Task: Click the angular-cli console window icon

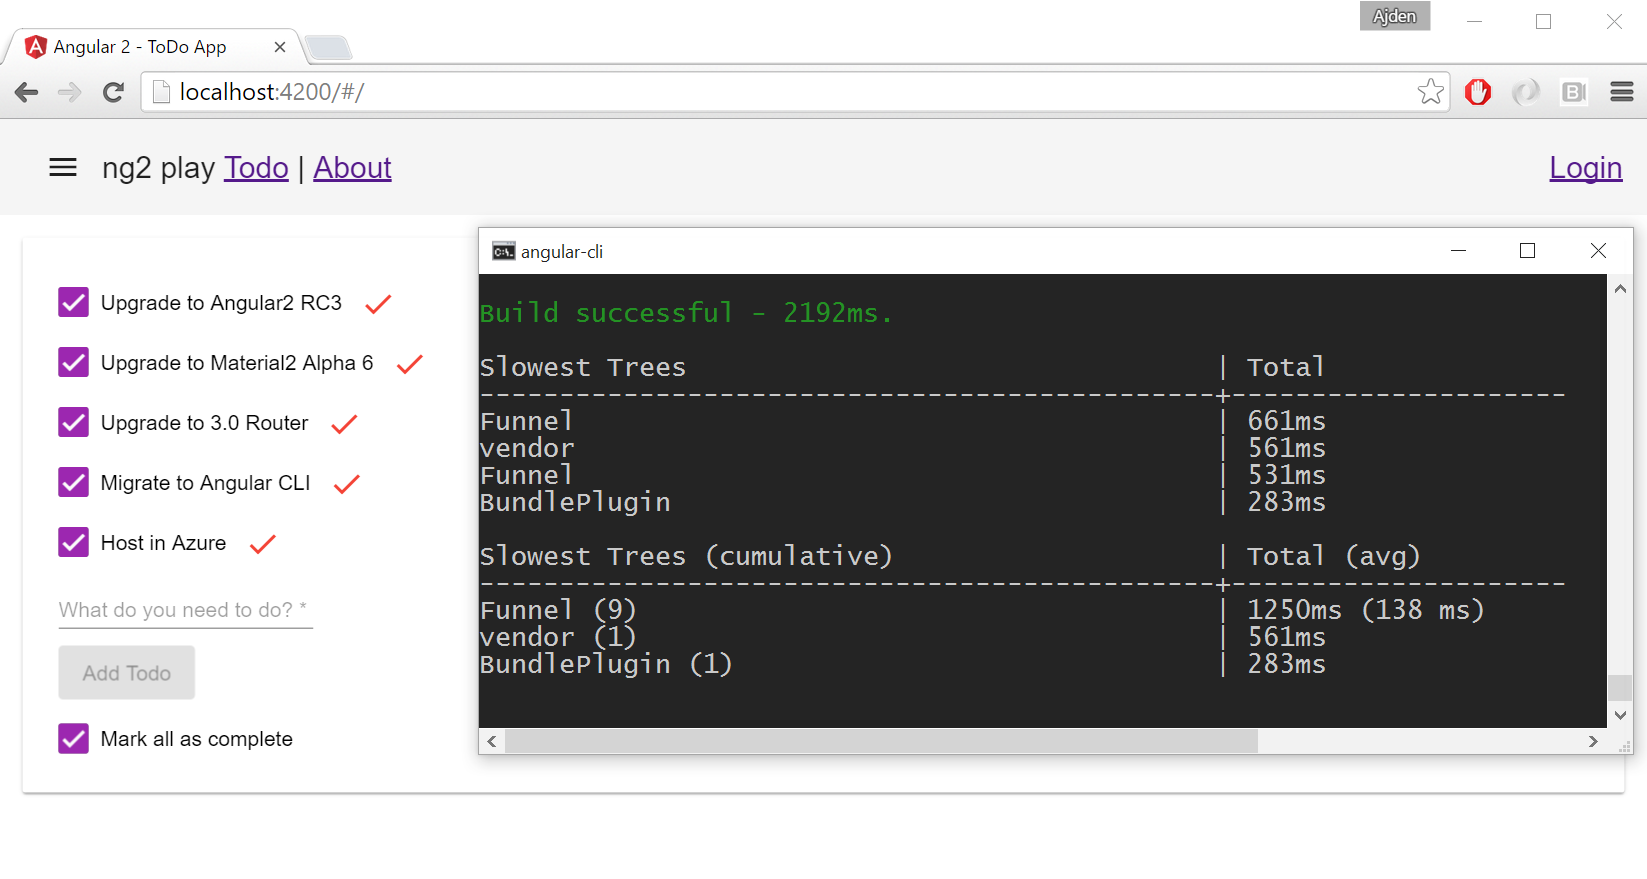Action: [x=503, y=251]
